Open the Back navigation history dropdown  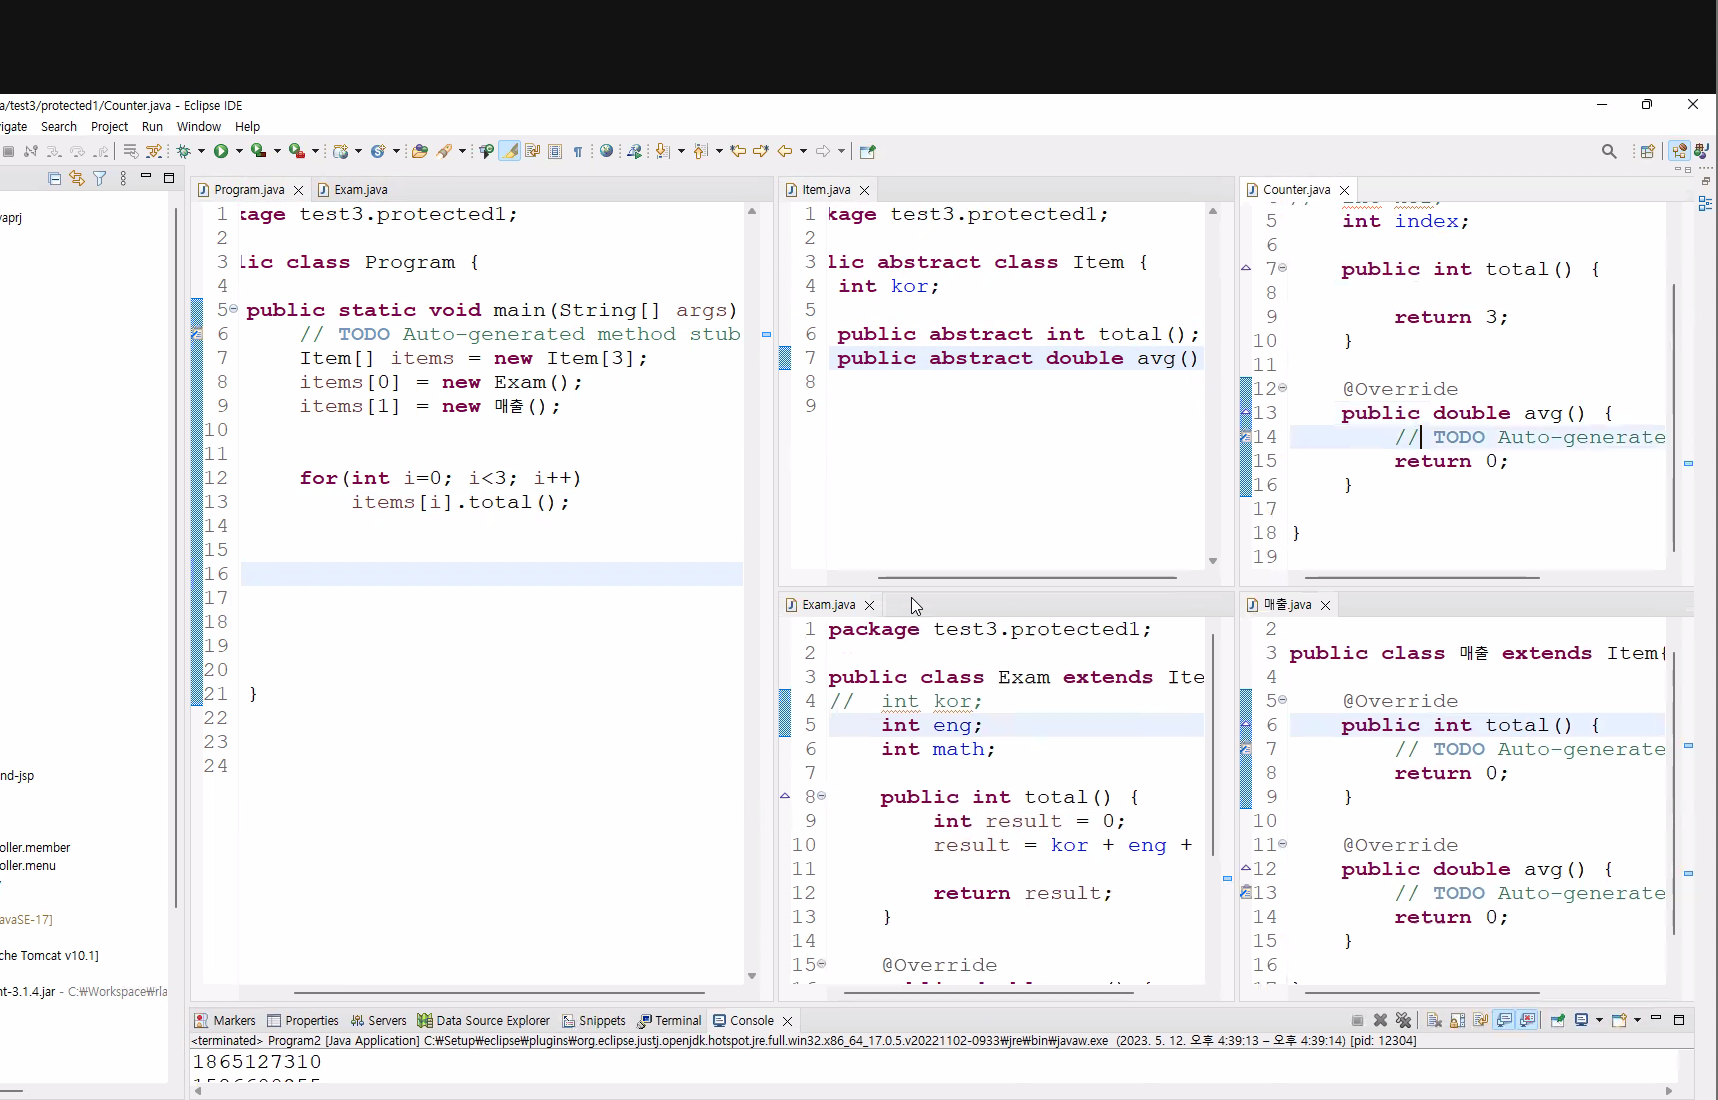pyautogui.click(x=803, y=151)
